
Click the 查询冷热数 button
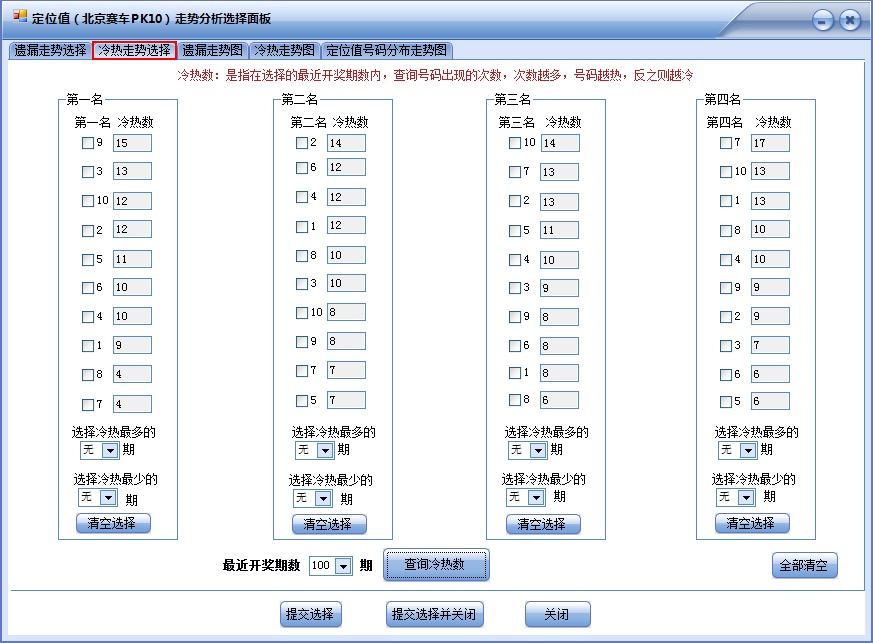click(x=434, y=565)
